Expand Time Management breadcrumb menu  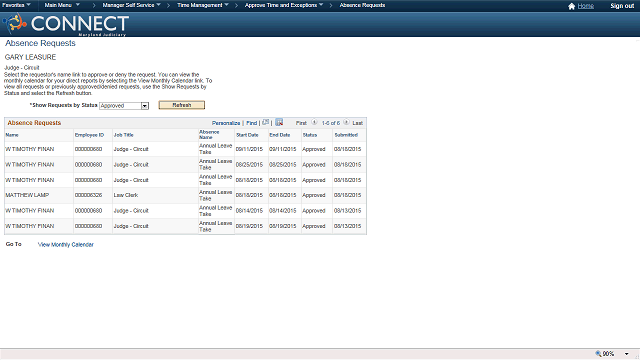(202, 5)
